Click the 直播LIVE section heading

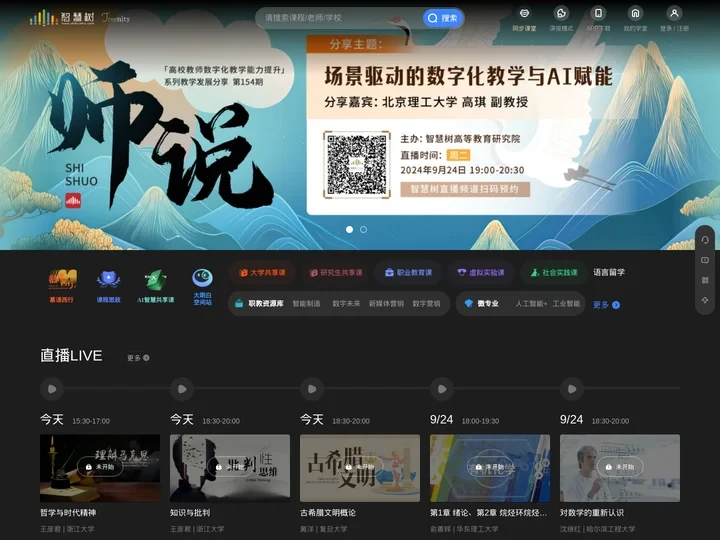71,355
